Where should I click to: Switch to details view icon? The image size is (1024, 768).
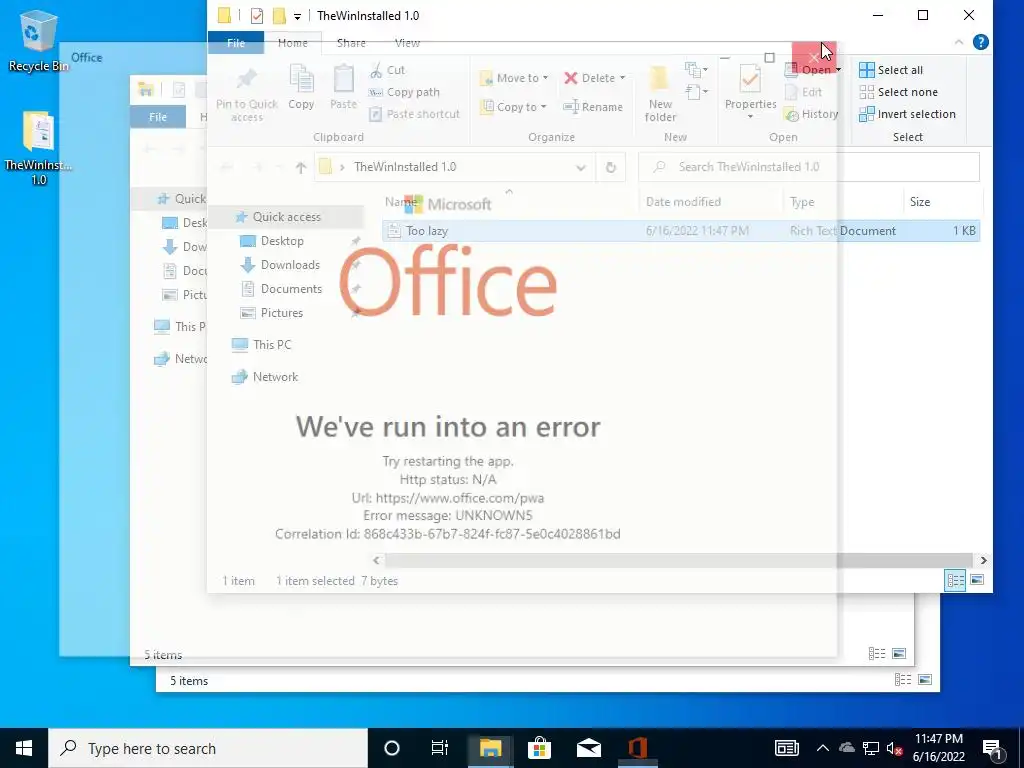[x=955, y=580]
